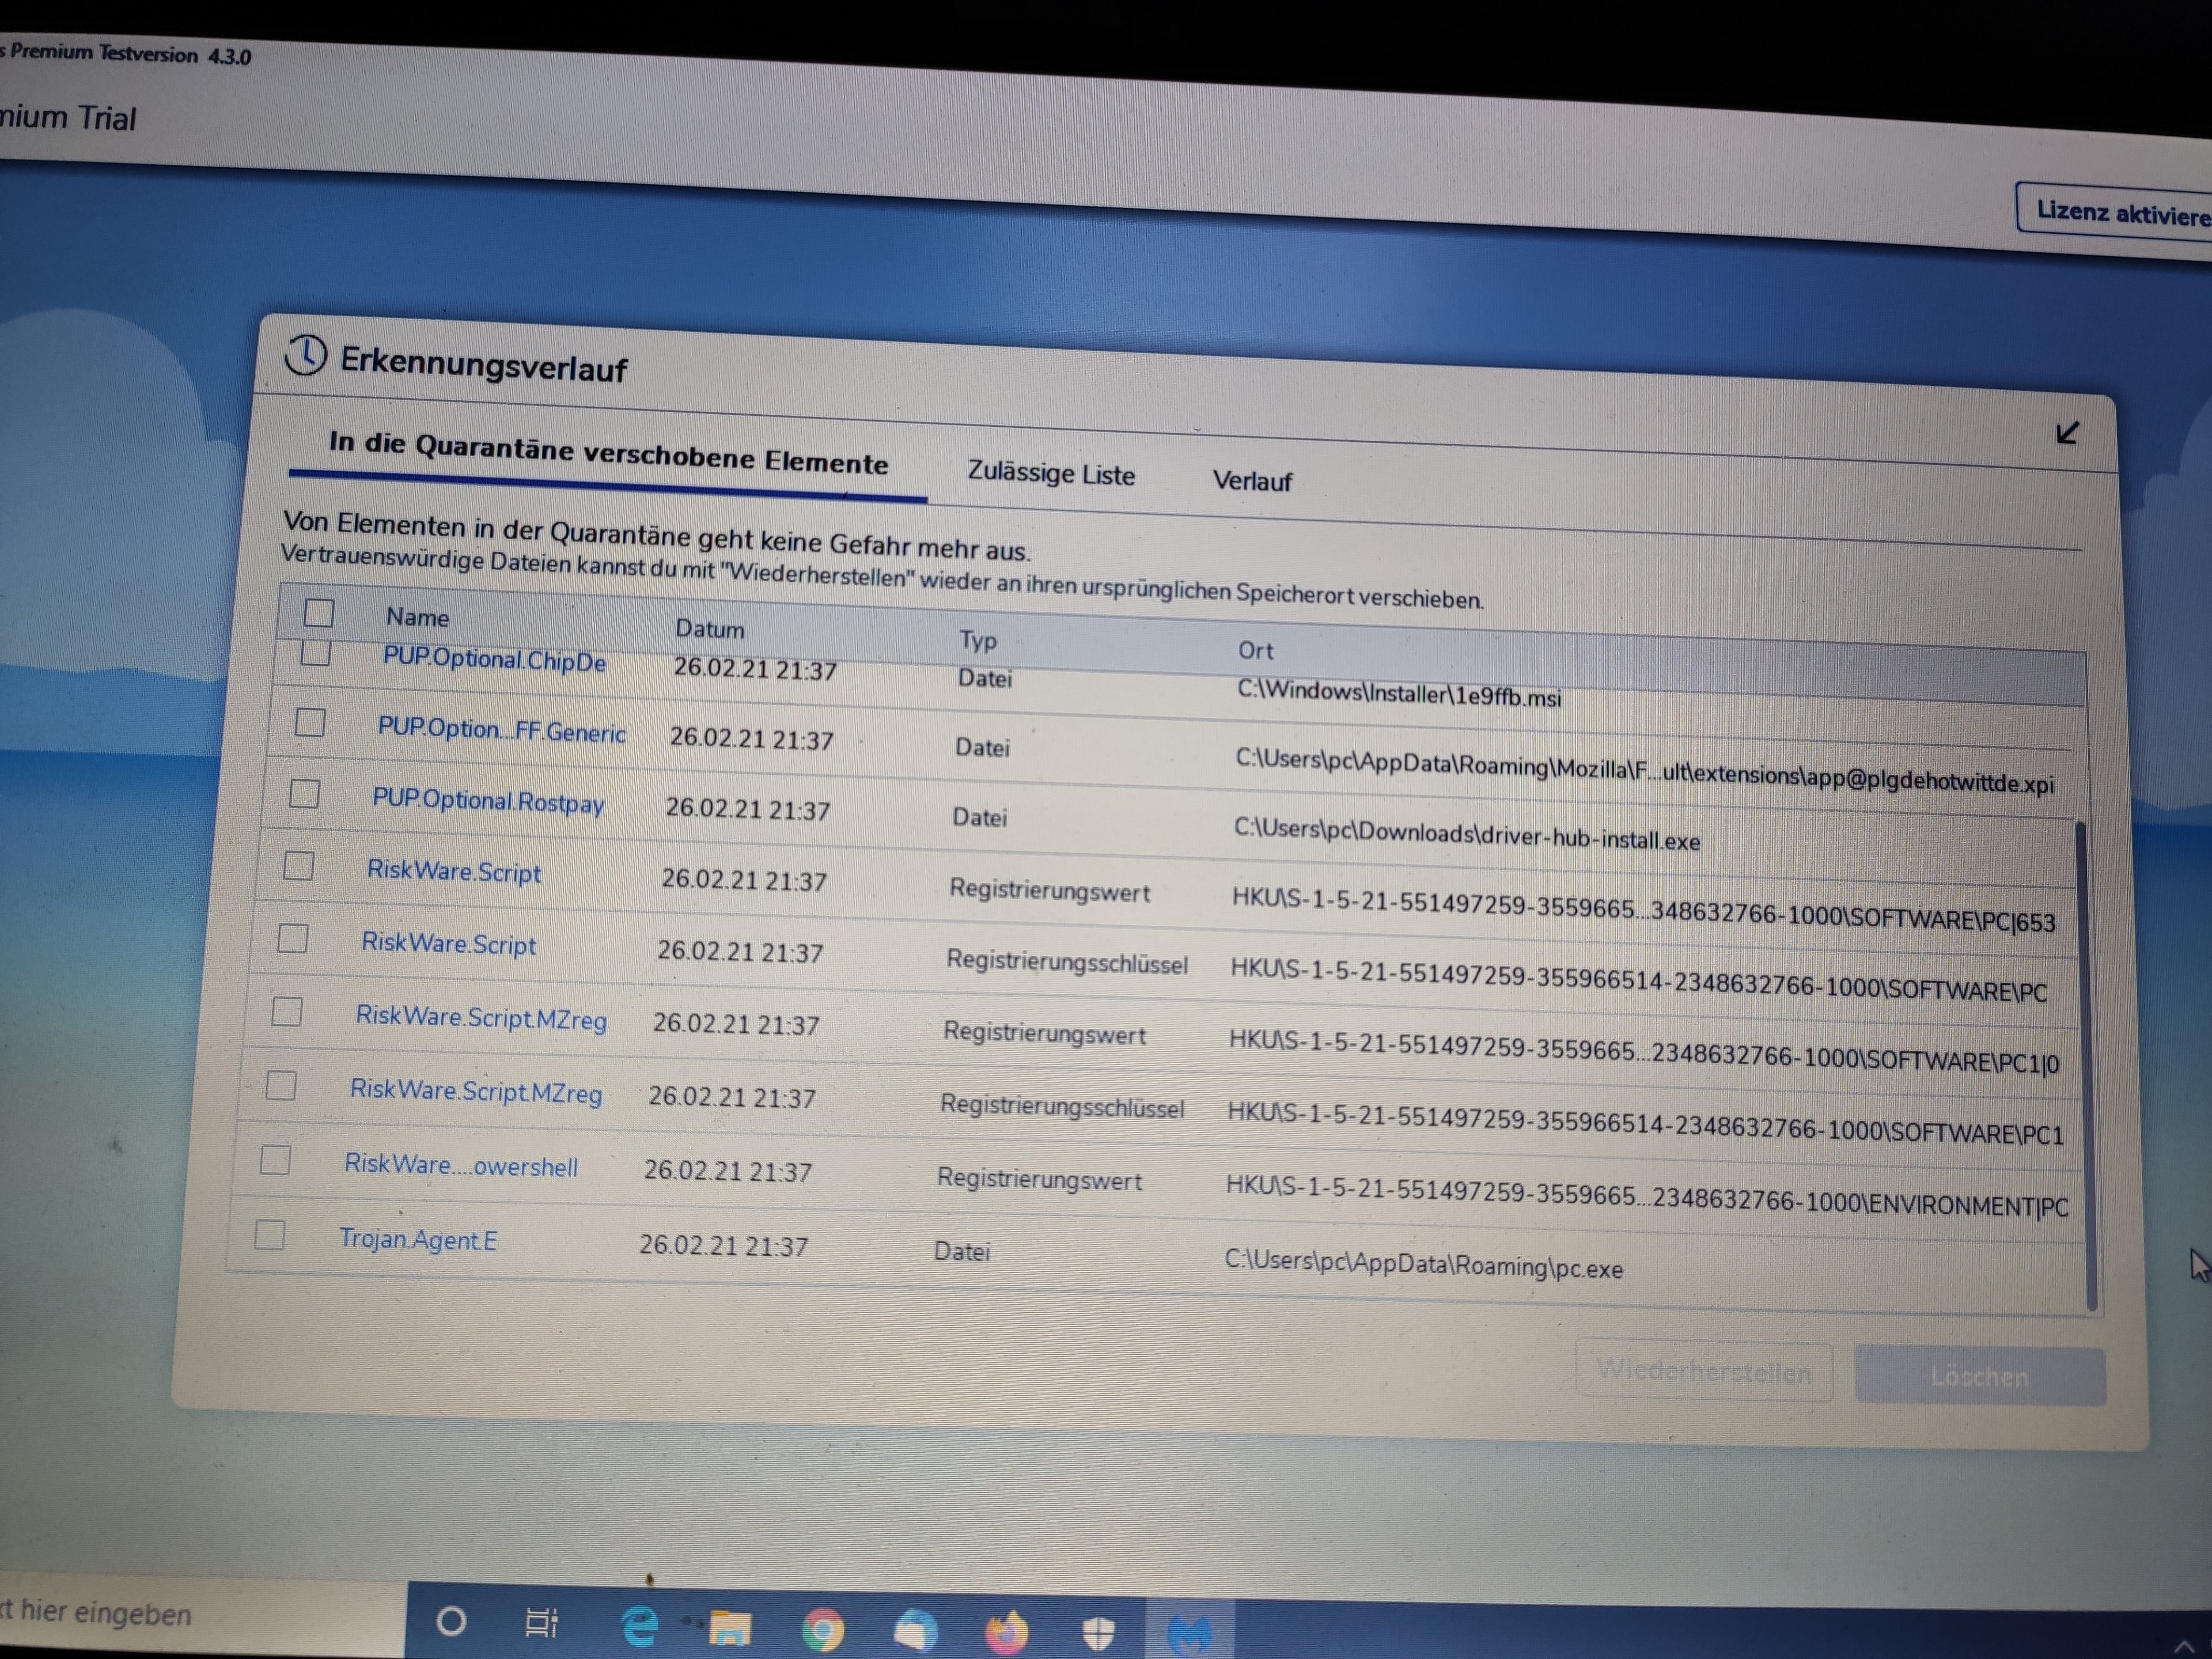Click the Cortana circle icon

pos(451,1620)
